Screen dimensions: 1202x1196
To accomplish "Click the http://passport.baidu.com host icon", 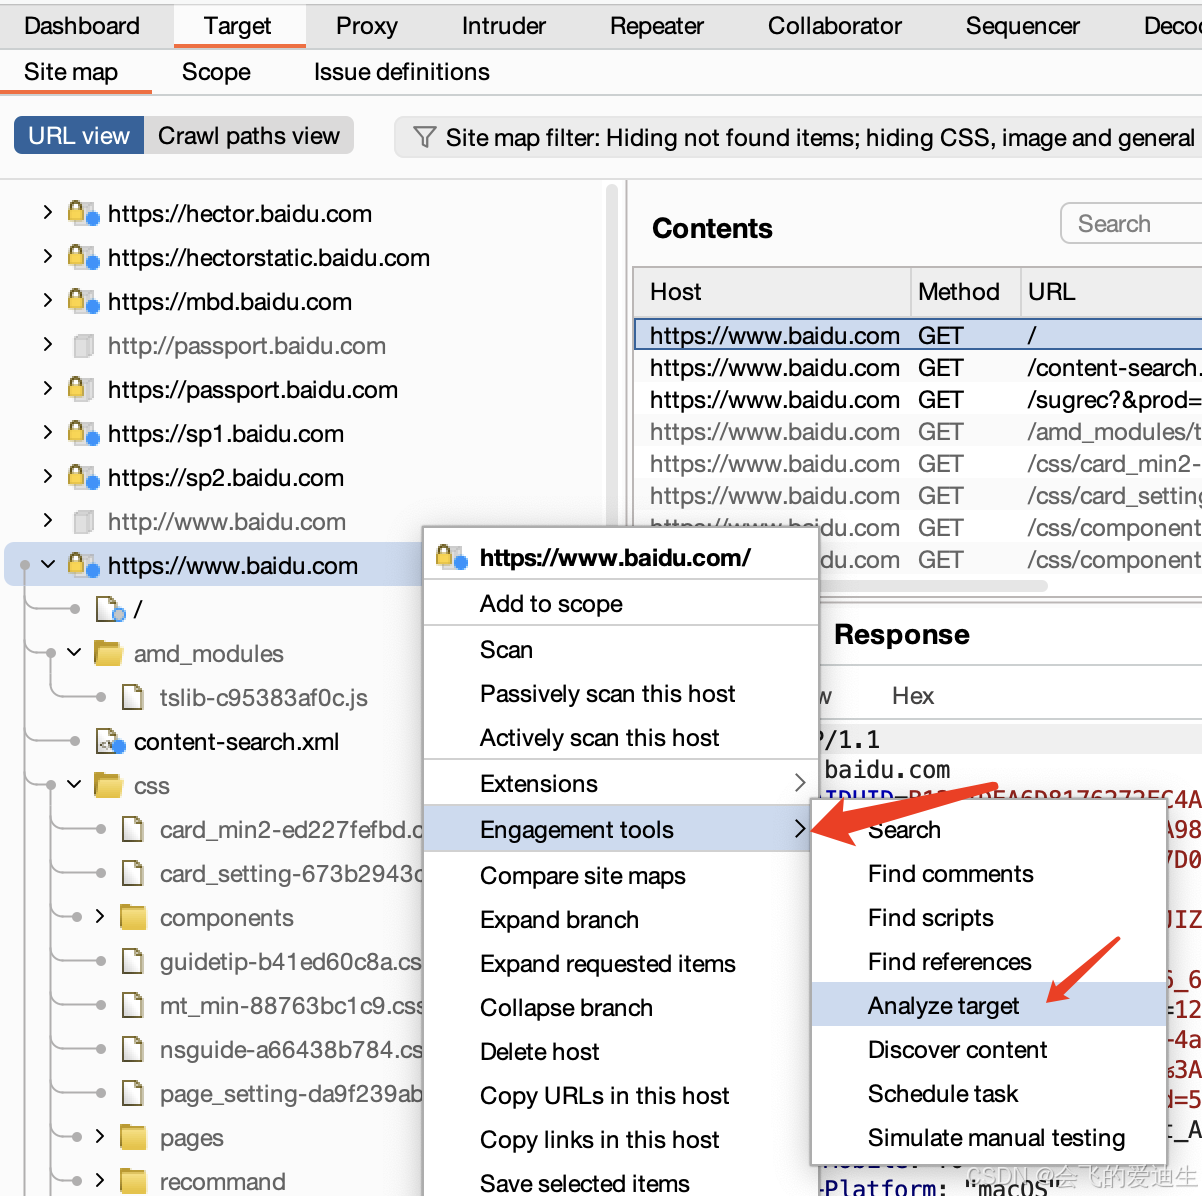I will tap(84, 345).
